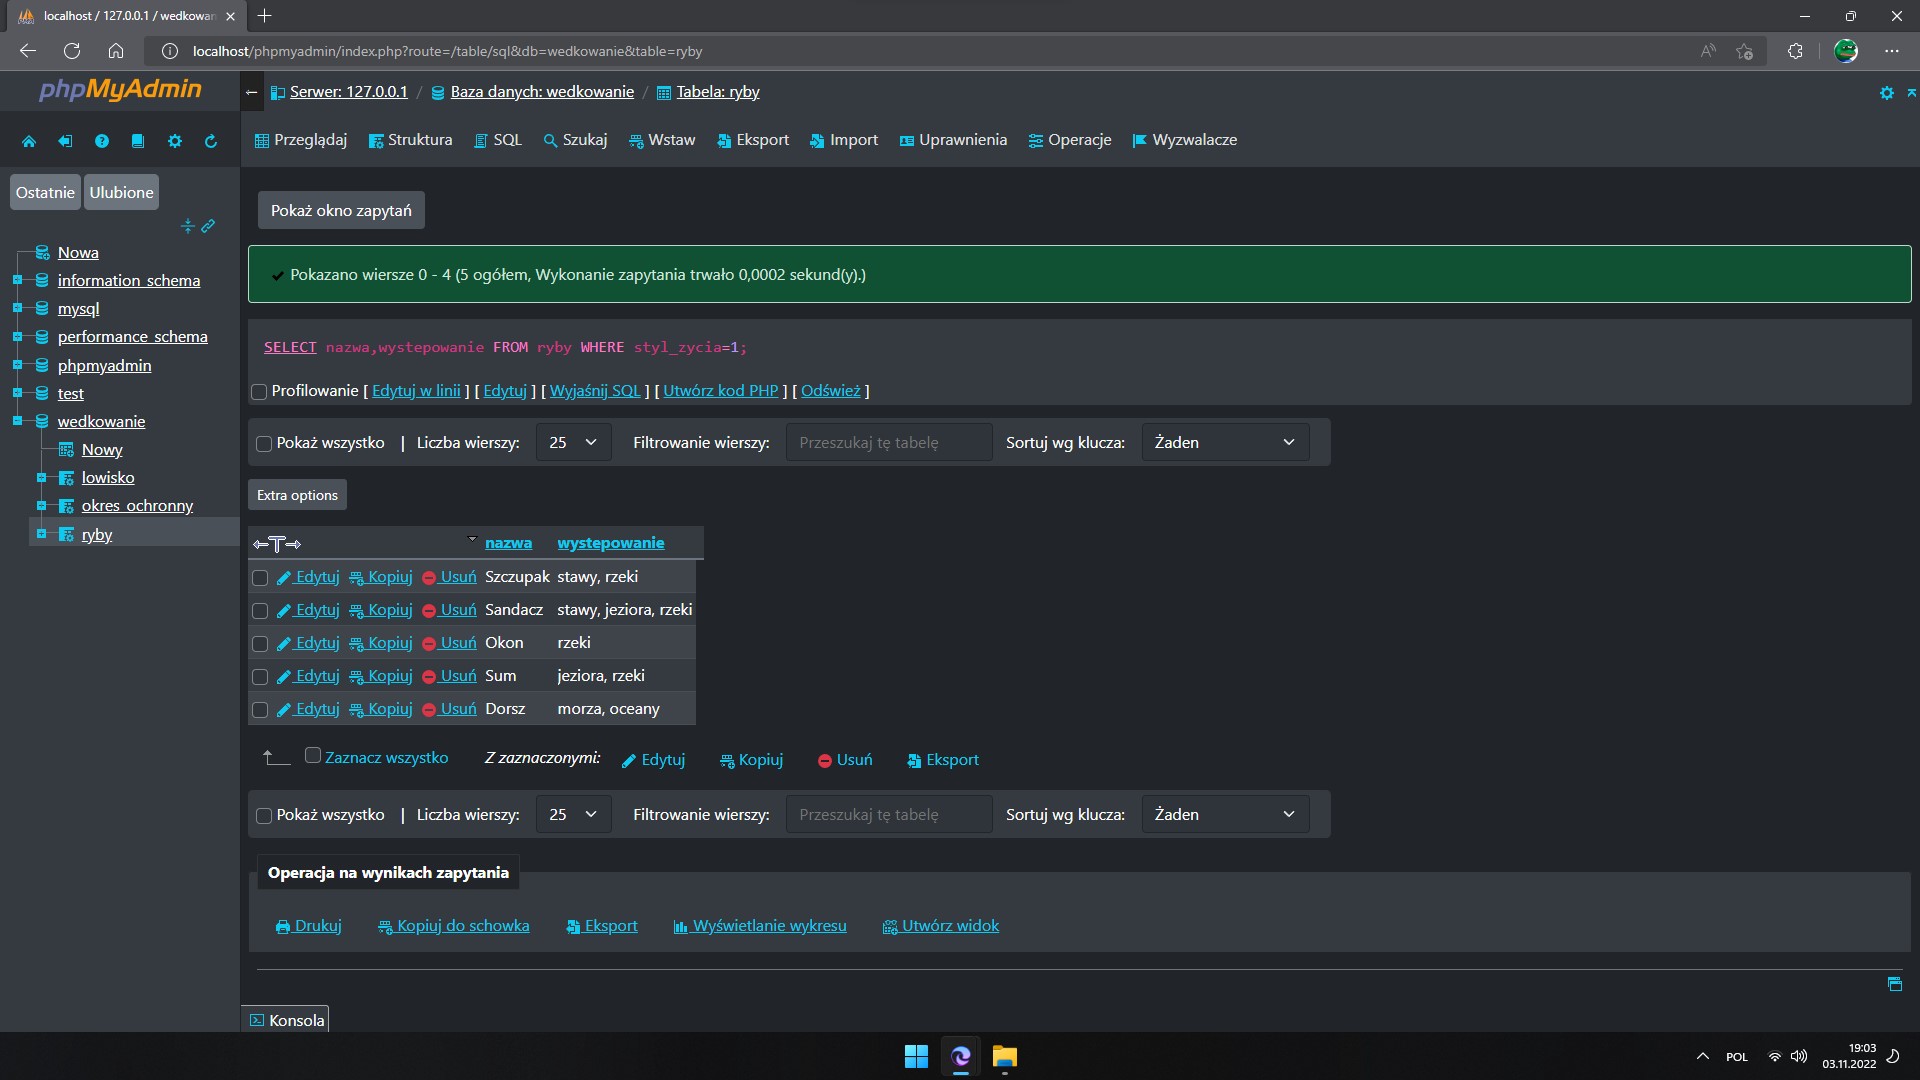Open Microsoft Edge from the taskbar
Image resolution: width=1920 pixels, height=1080 pixels.
point(960,1056)
